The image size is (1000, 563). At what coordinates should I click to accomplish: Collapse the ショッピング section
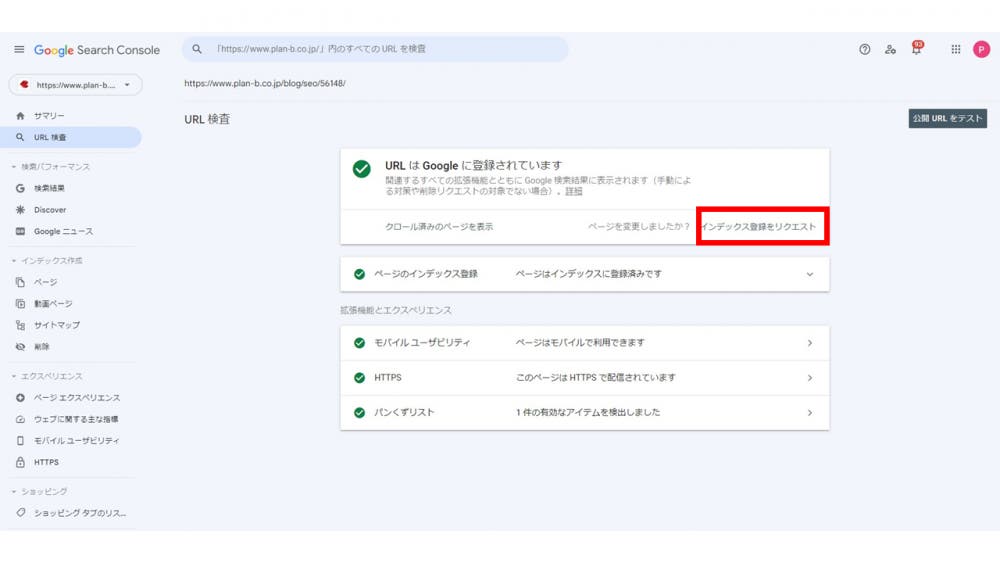pos(14,492)
